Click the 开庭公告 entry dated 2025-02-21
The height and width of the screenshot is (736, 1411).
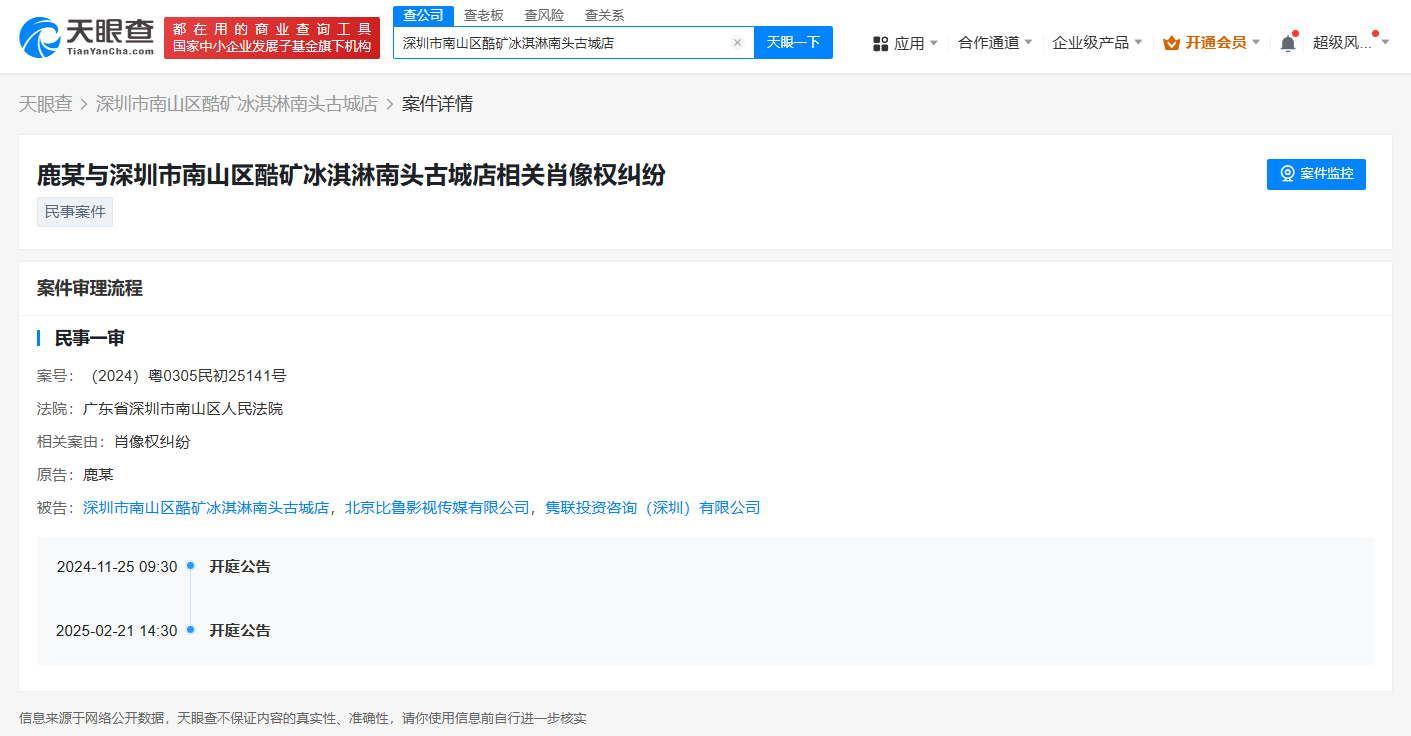240,631
